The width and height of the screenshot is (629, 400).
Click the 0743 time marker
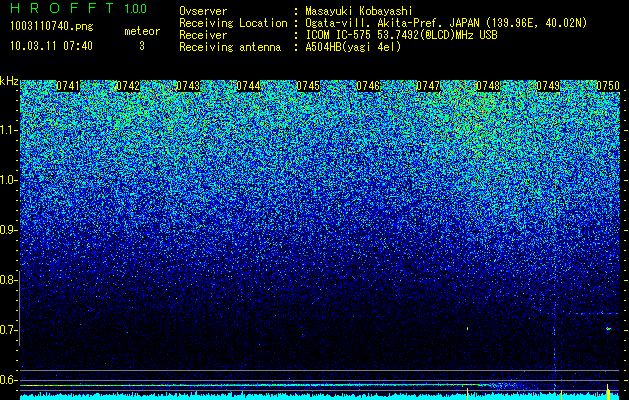click(x=188, y=86)
